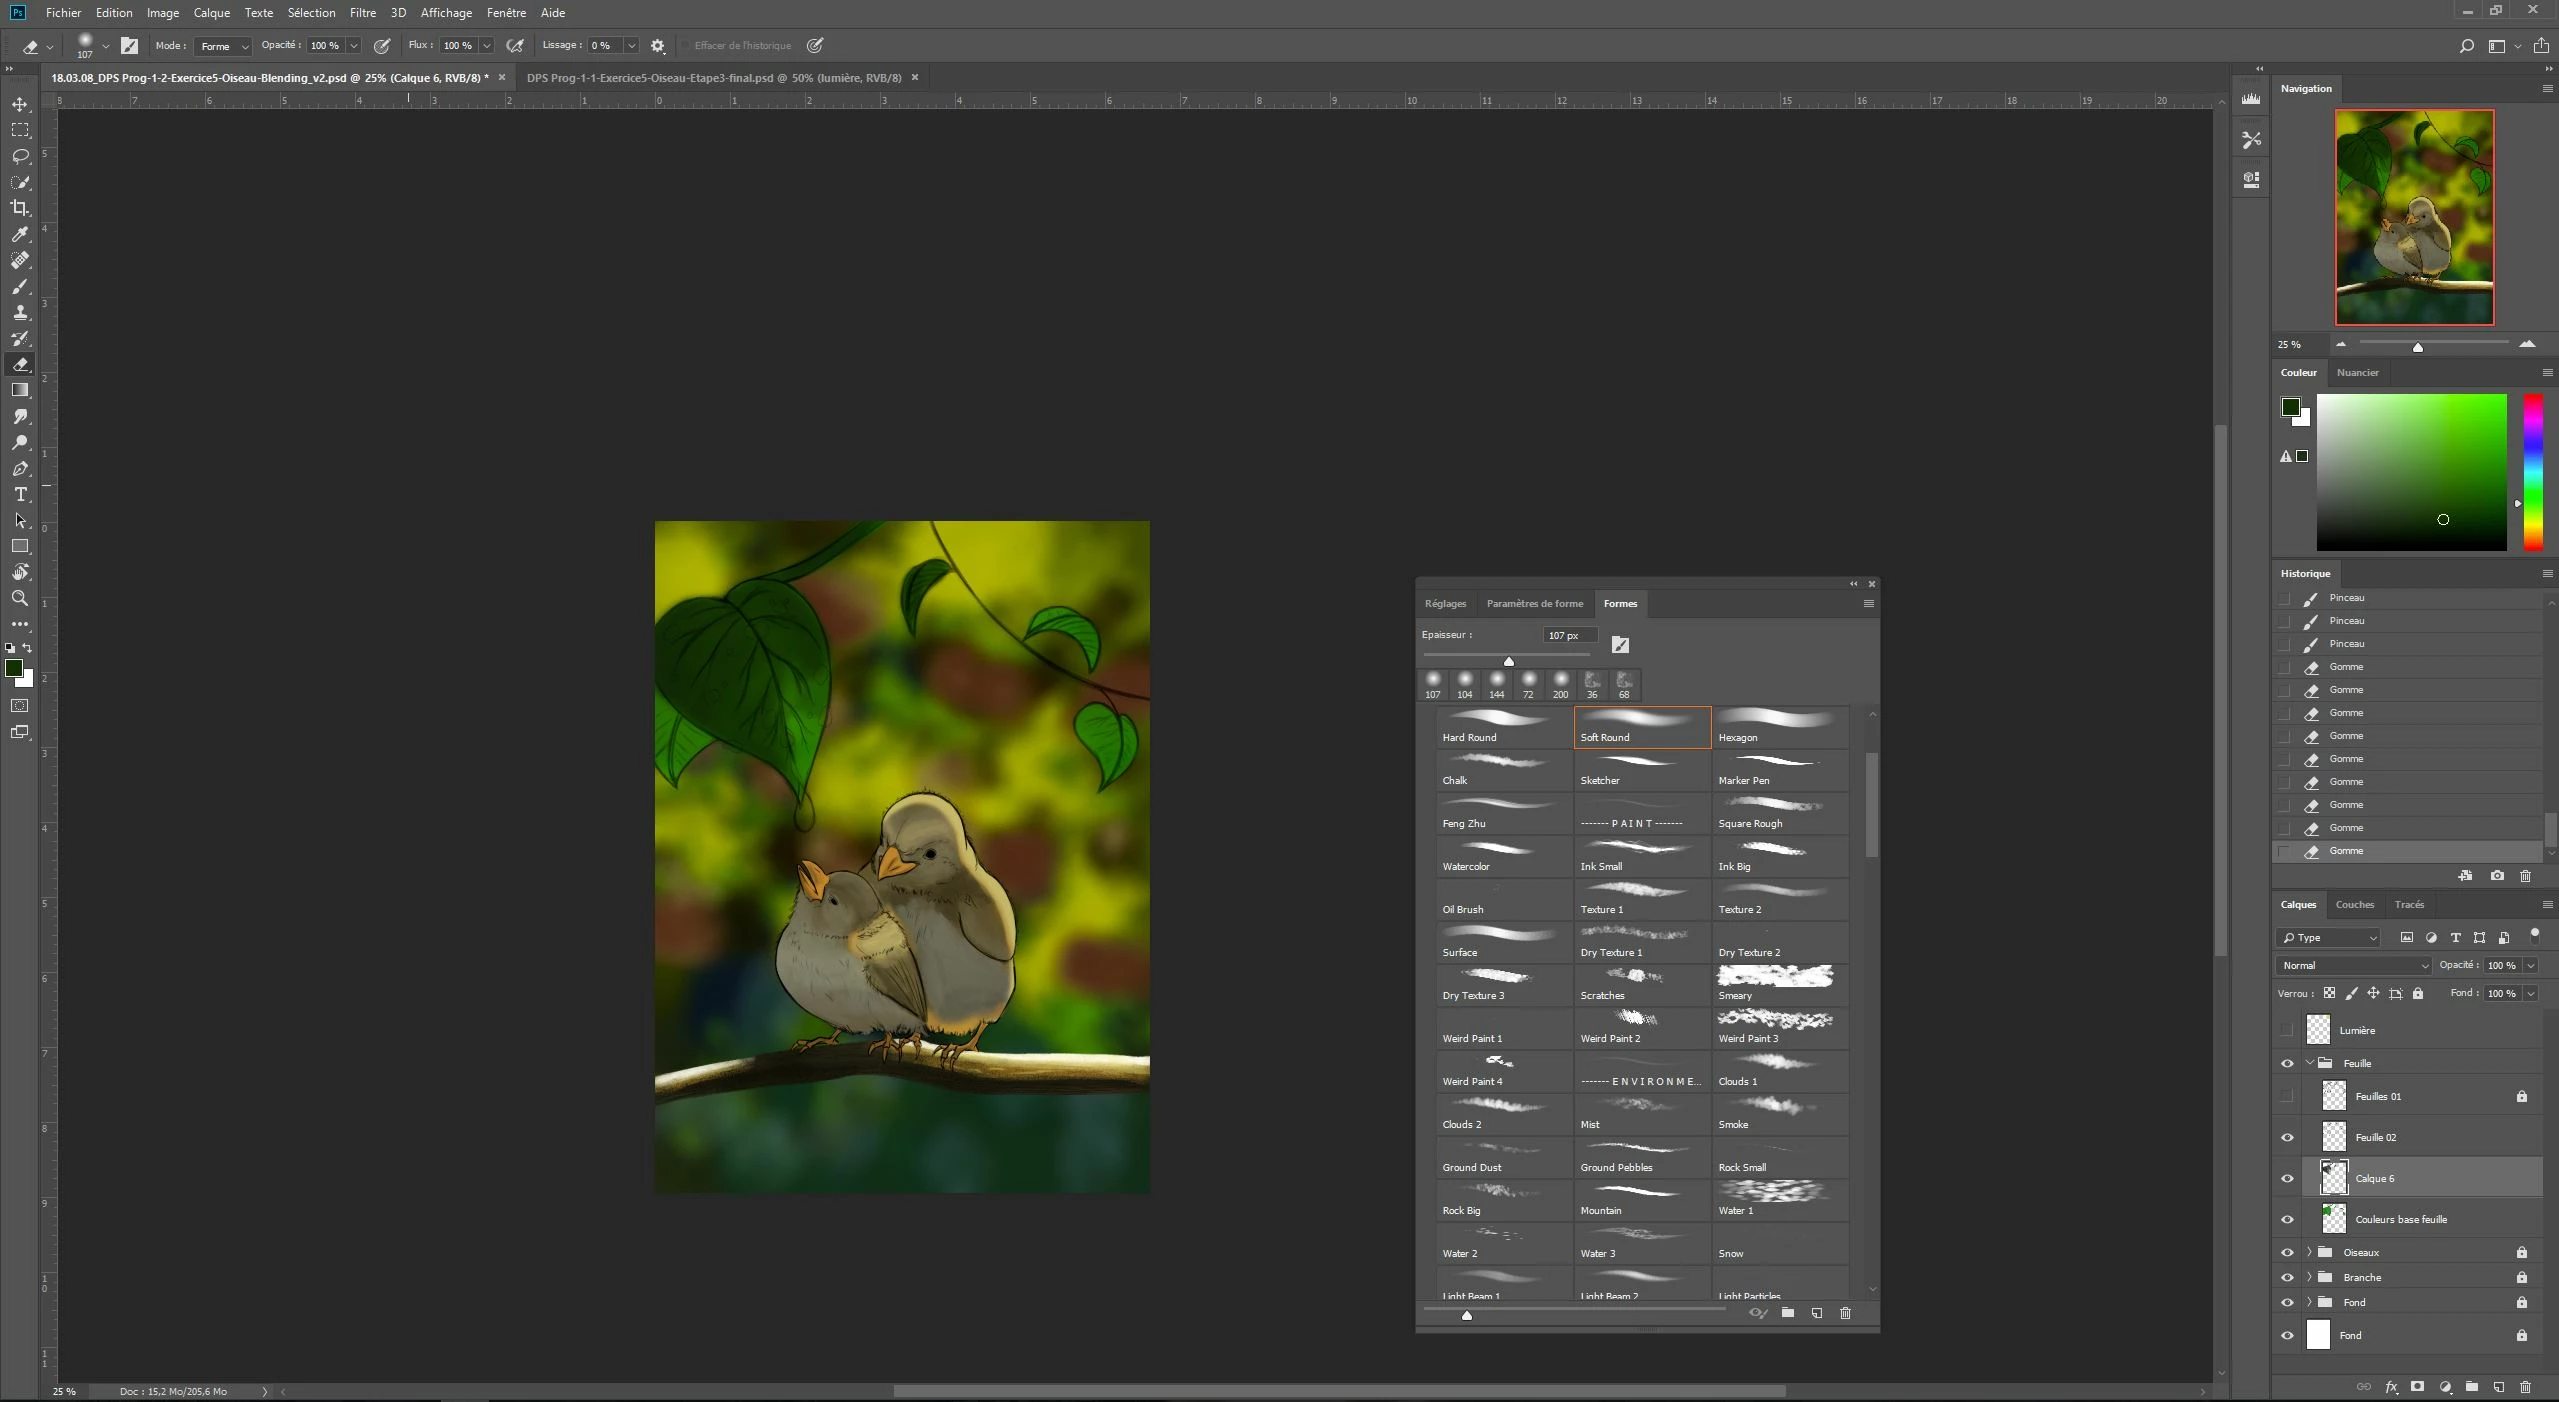Image resolution: width=2559 pixels, height=1402 pixels.
Task: Hide the Oiseaux group visibility
Action: [x=2287, y=1252]
